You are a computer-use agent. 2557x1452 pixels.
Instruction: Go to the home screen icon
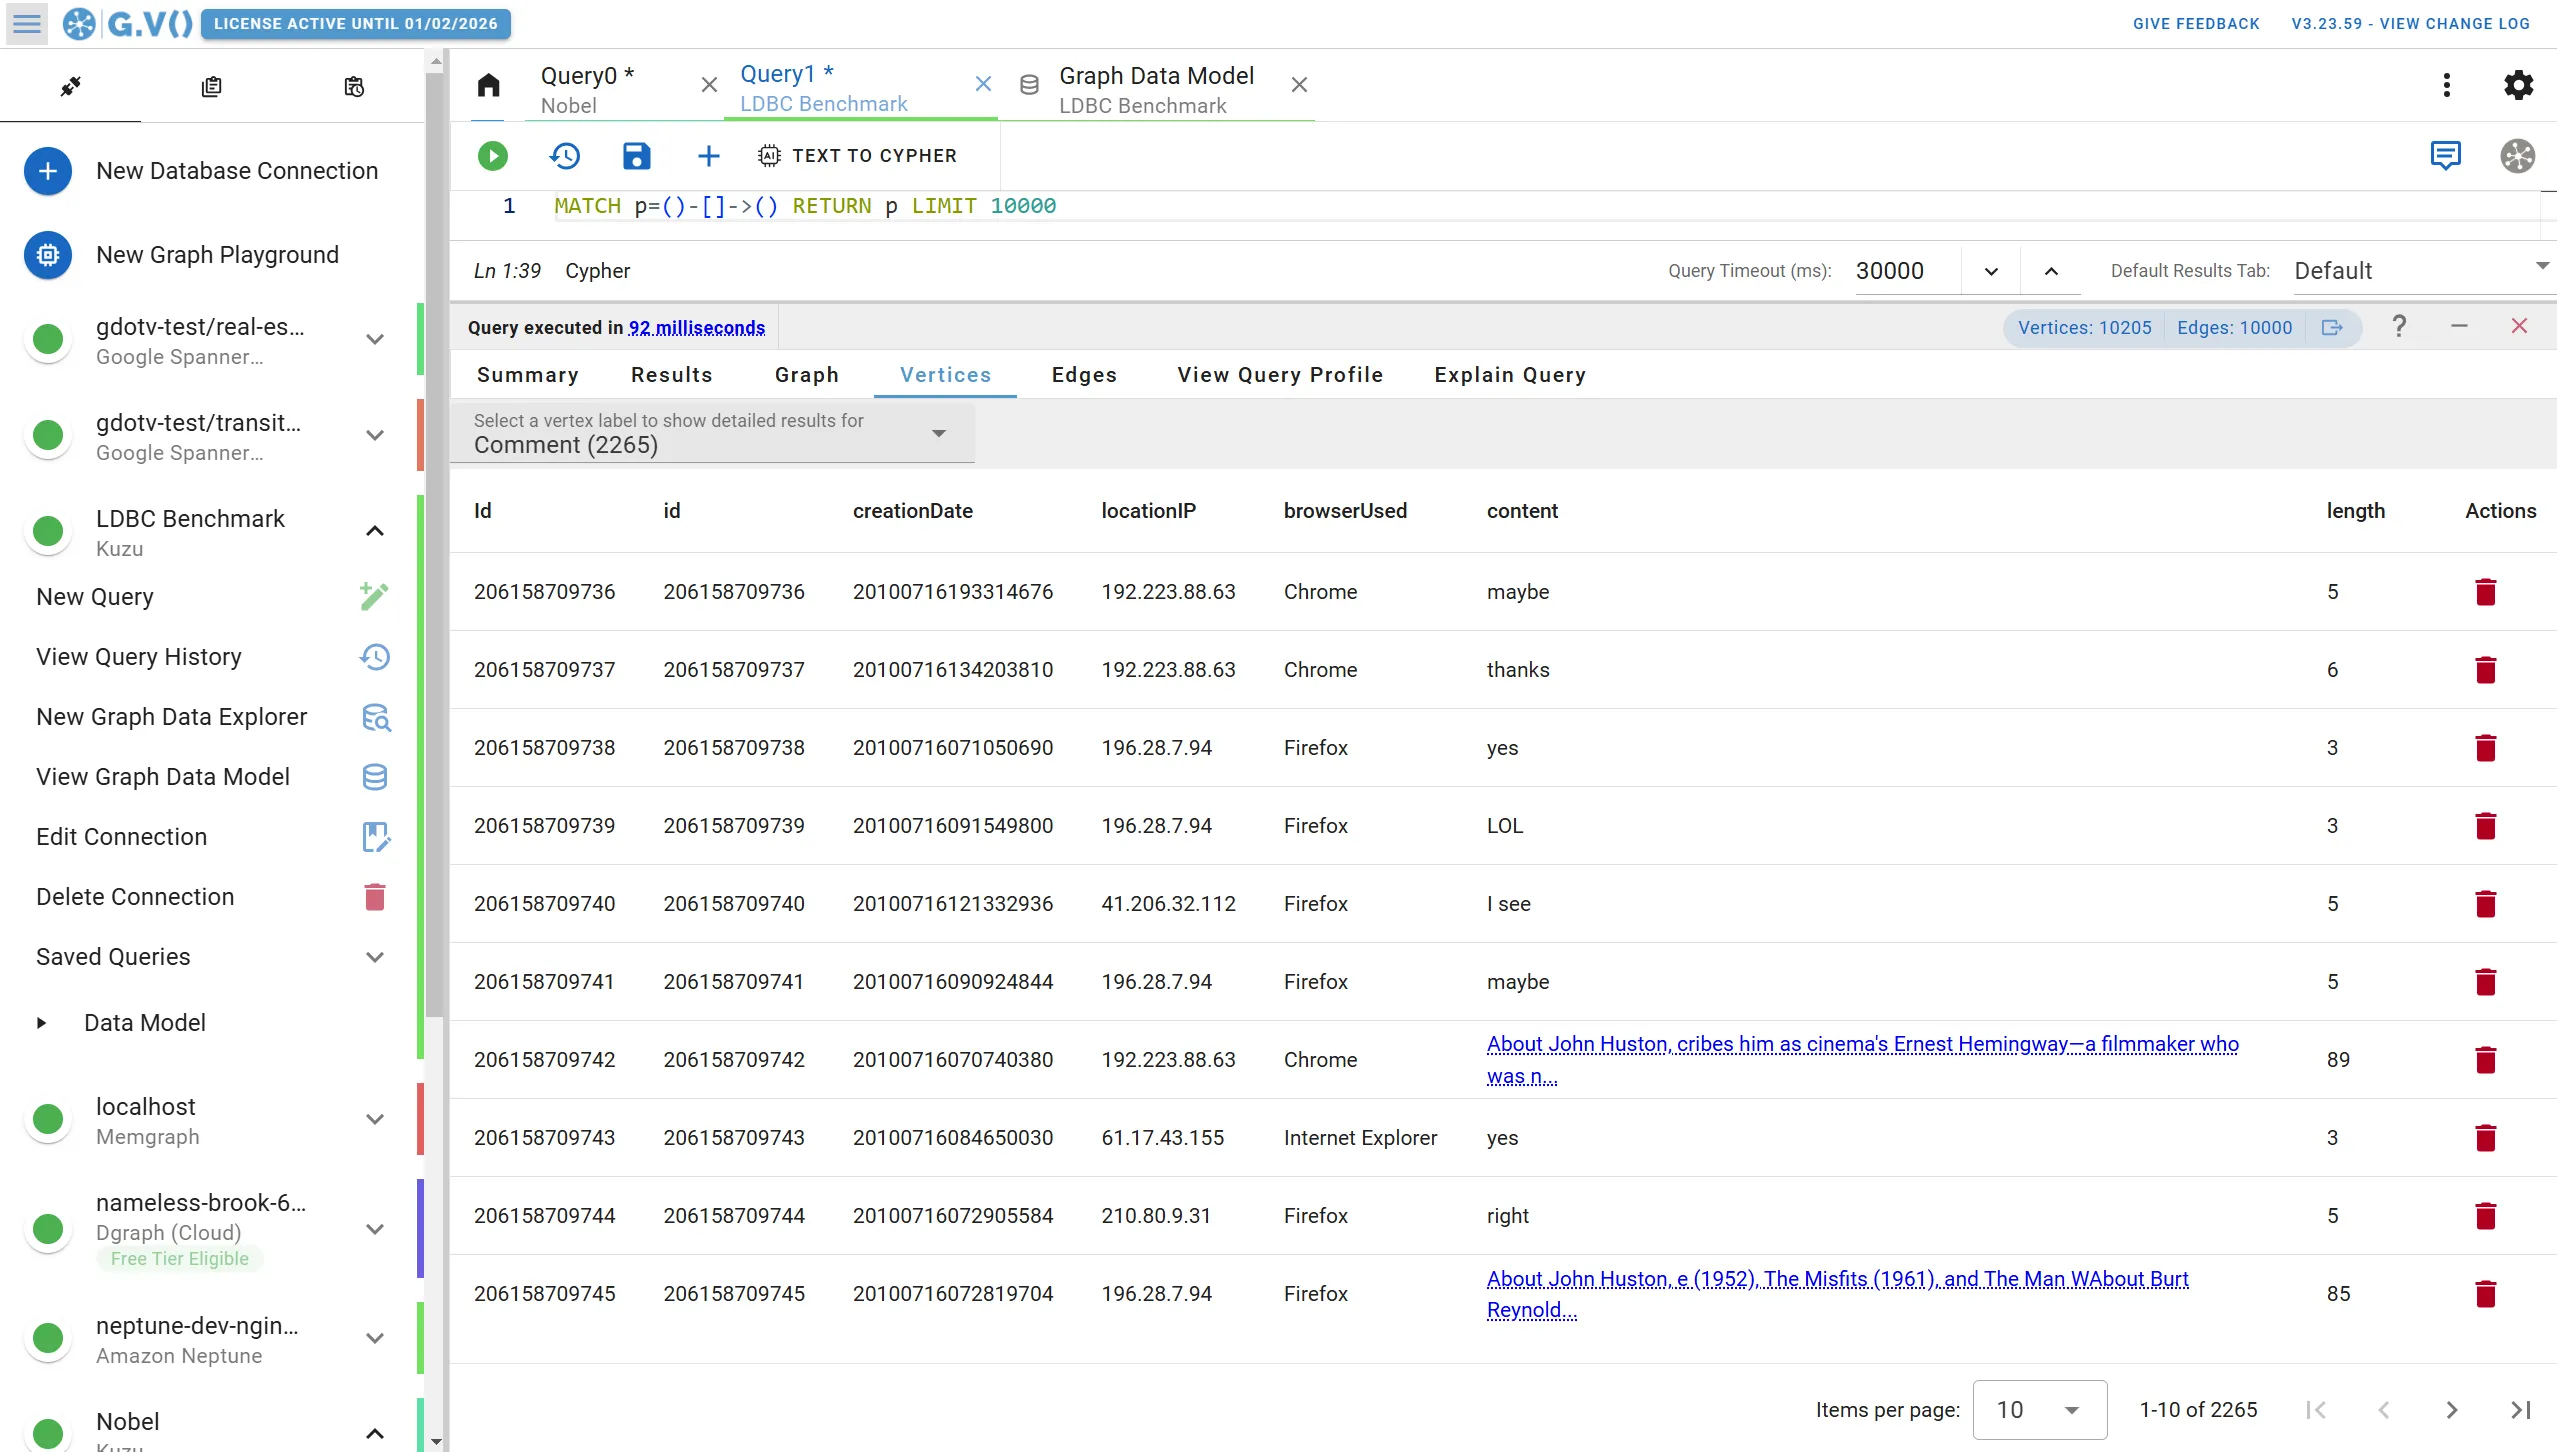point(488,85)
